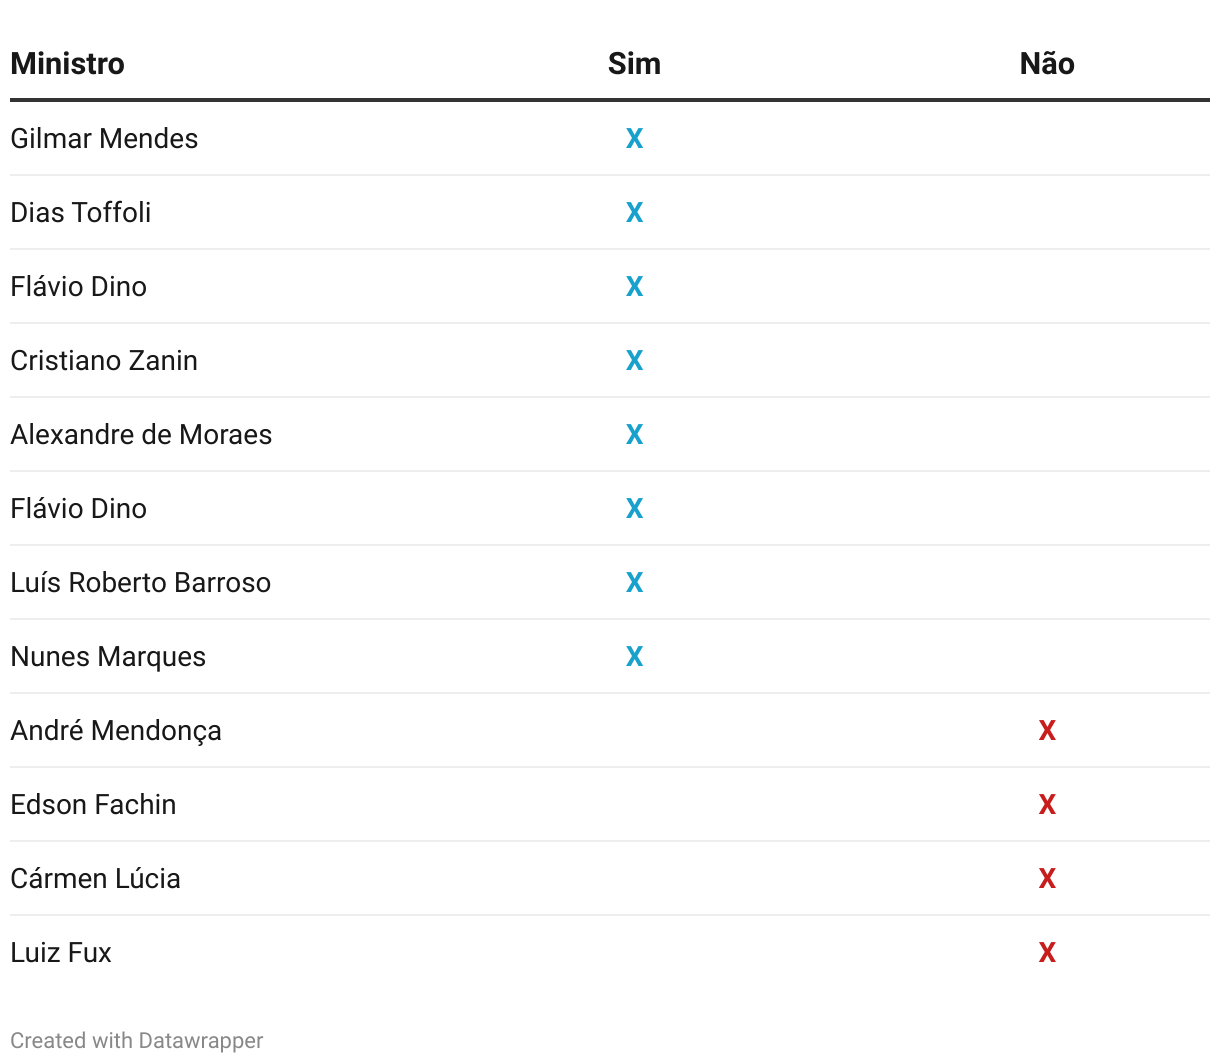Click the red X for Cármen Lúcia
The height and width of the screenshot is (1064, 1220).
coord(1047,879)
